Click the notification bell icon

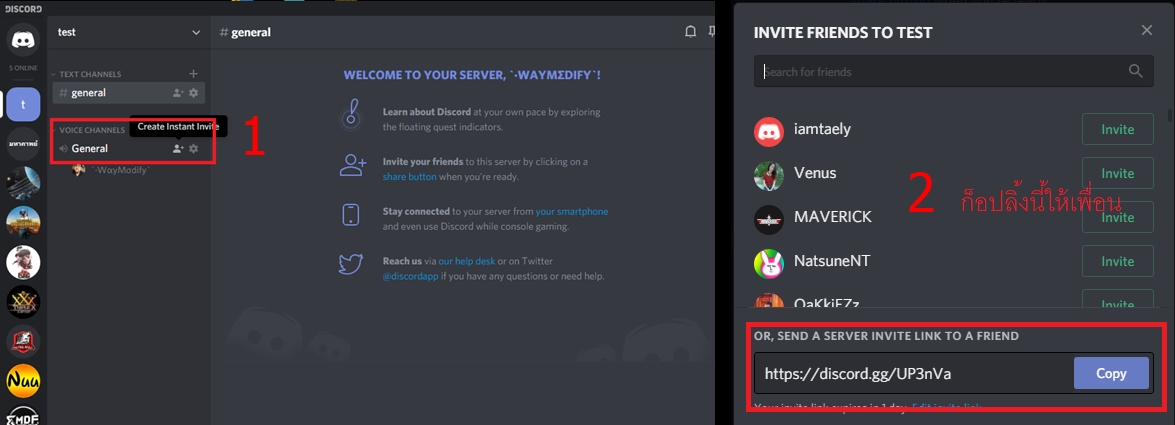pyautogui.click(x=690, y=32)
